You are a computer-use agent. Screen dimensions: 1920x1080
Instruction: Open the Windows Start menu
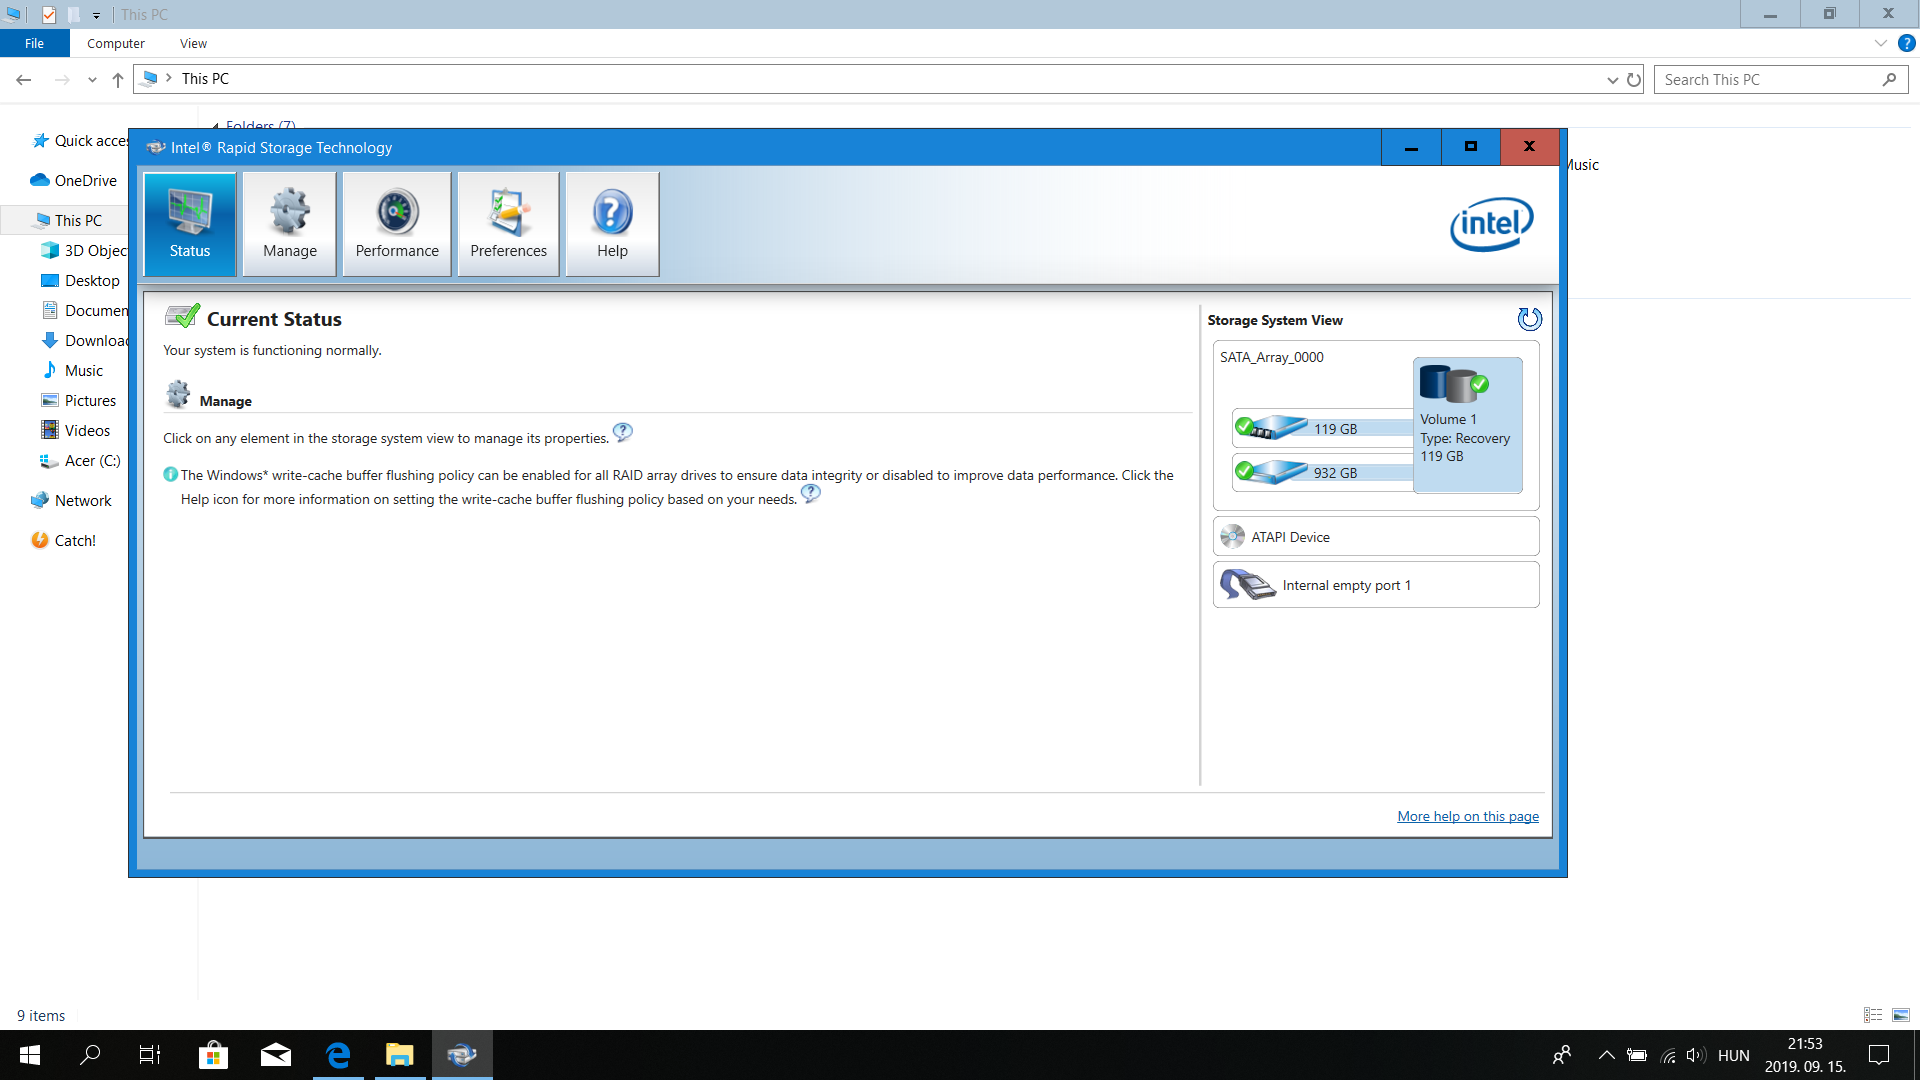30,1055
